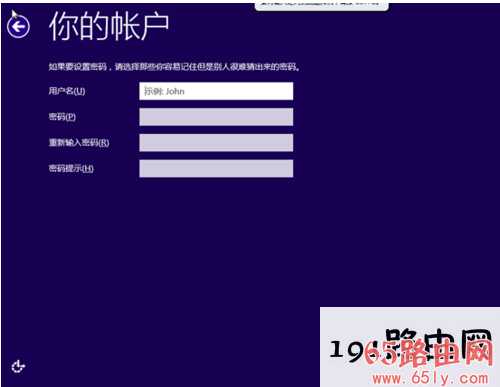Image resolution: width=500 pixels, height=387 pixels.
Task: Activate the 重新输入密码(R) field
Action: pyautogui.click(x=216, y=143)
